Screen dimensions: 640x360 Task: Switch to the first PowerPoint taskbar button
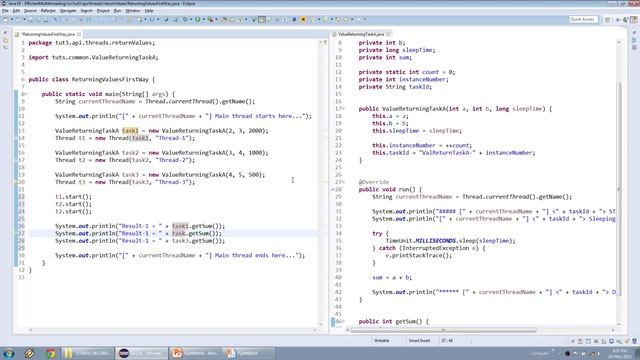click(x=196, y=353)
